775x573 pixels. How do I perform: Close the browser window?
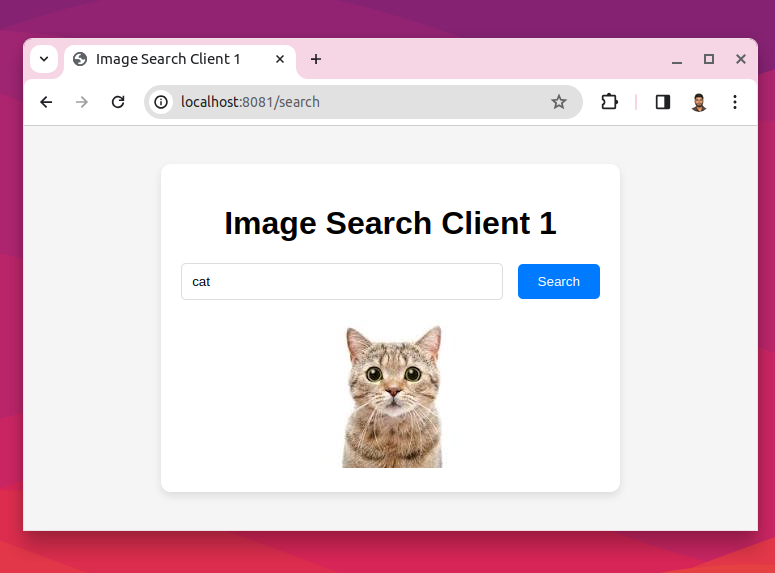[740, 59]
